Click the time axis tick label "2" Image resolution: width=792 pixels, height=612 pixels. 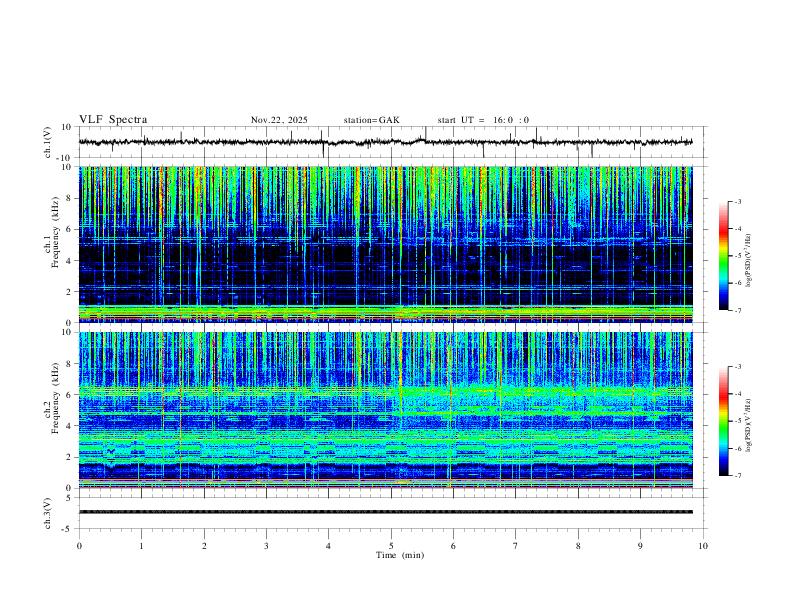point(204,546)
